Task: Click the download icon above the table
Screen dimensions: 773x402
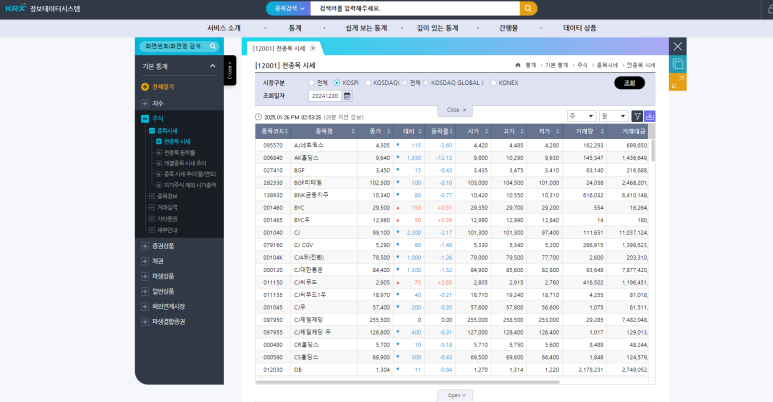Action: [x=650, y=116]
